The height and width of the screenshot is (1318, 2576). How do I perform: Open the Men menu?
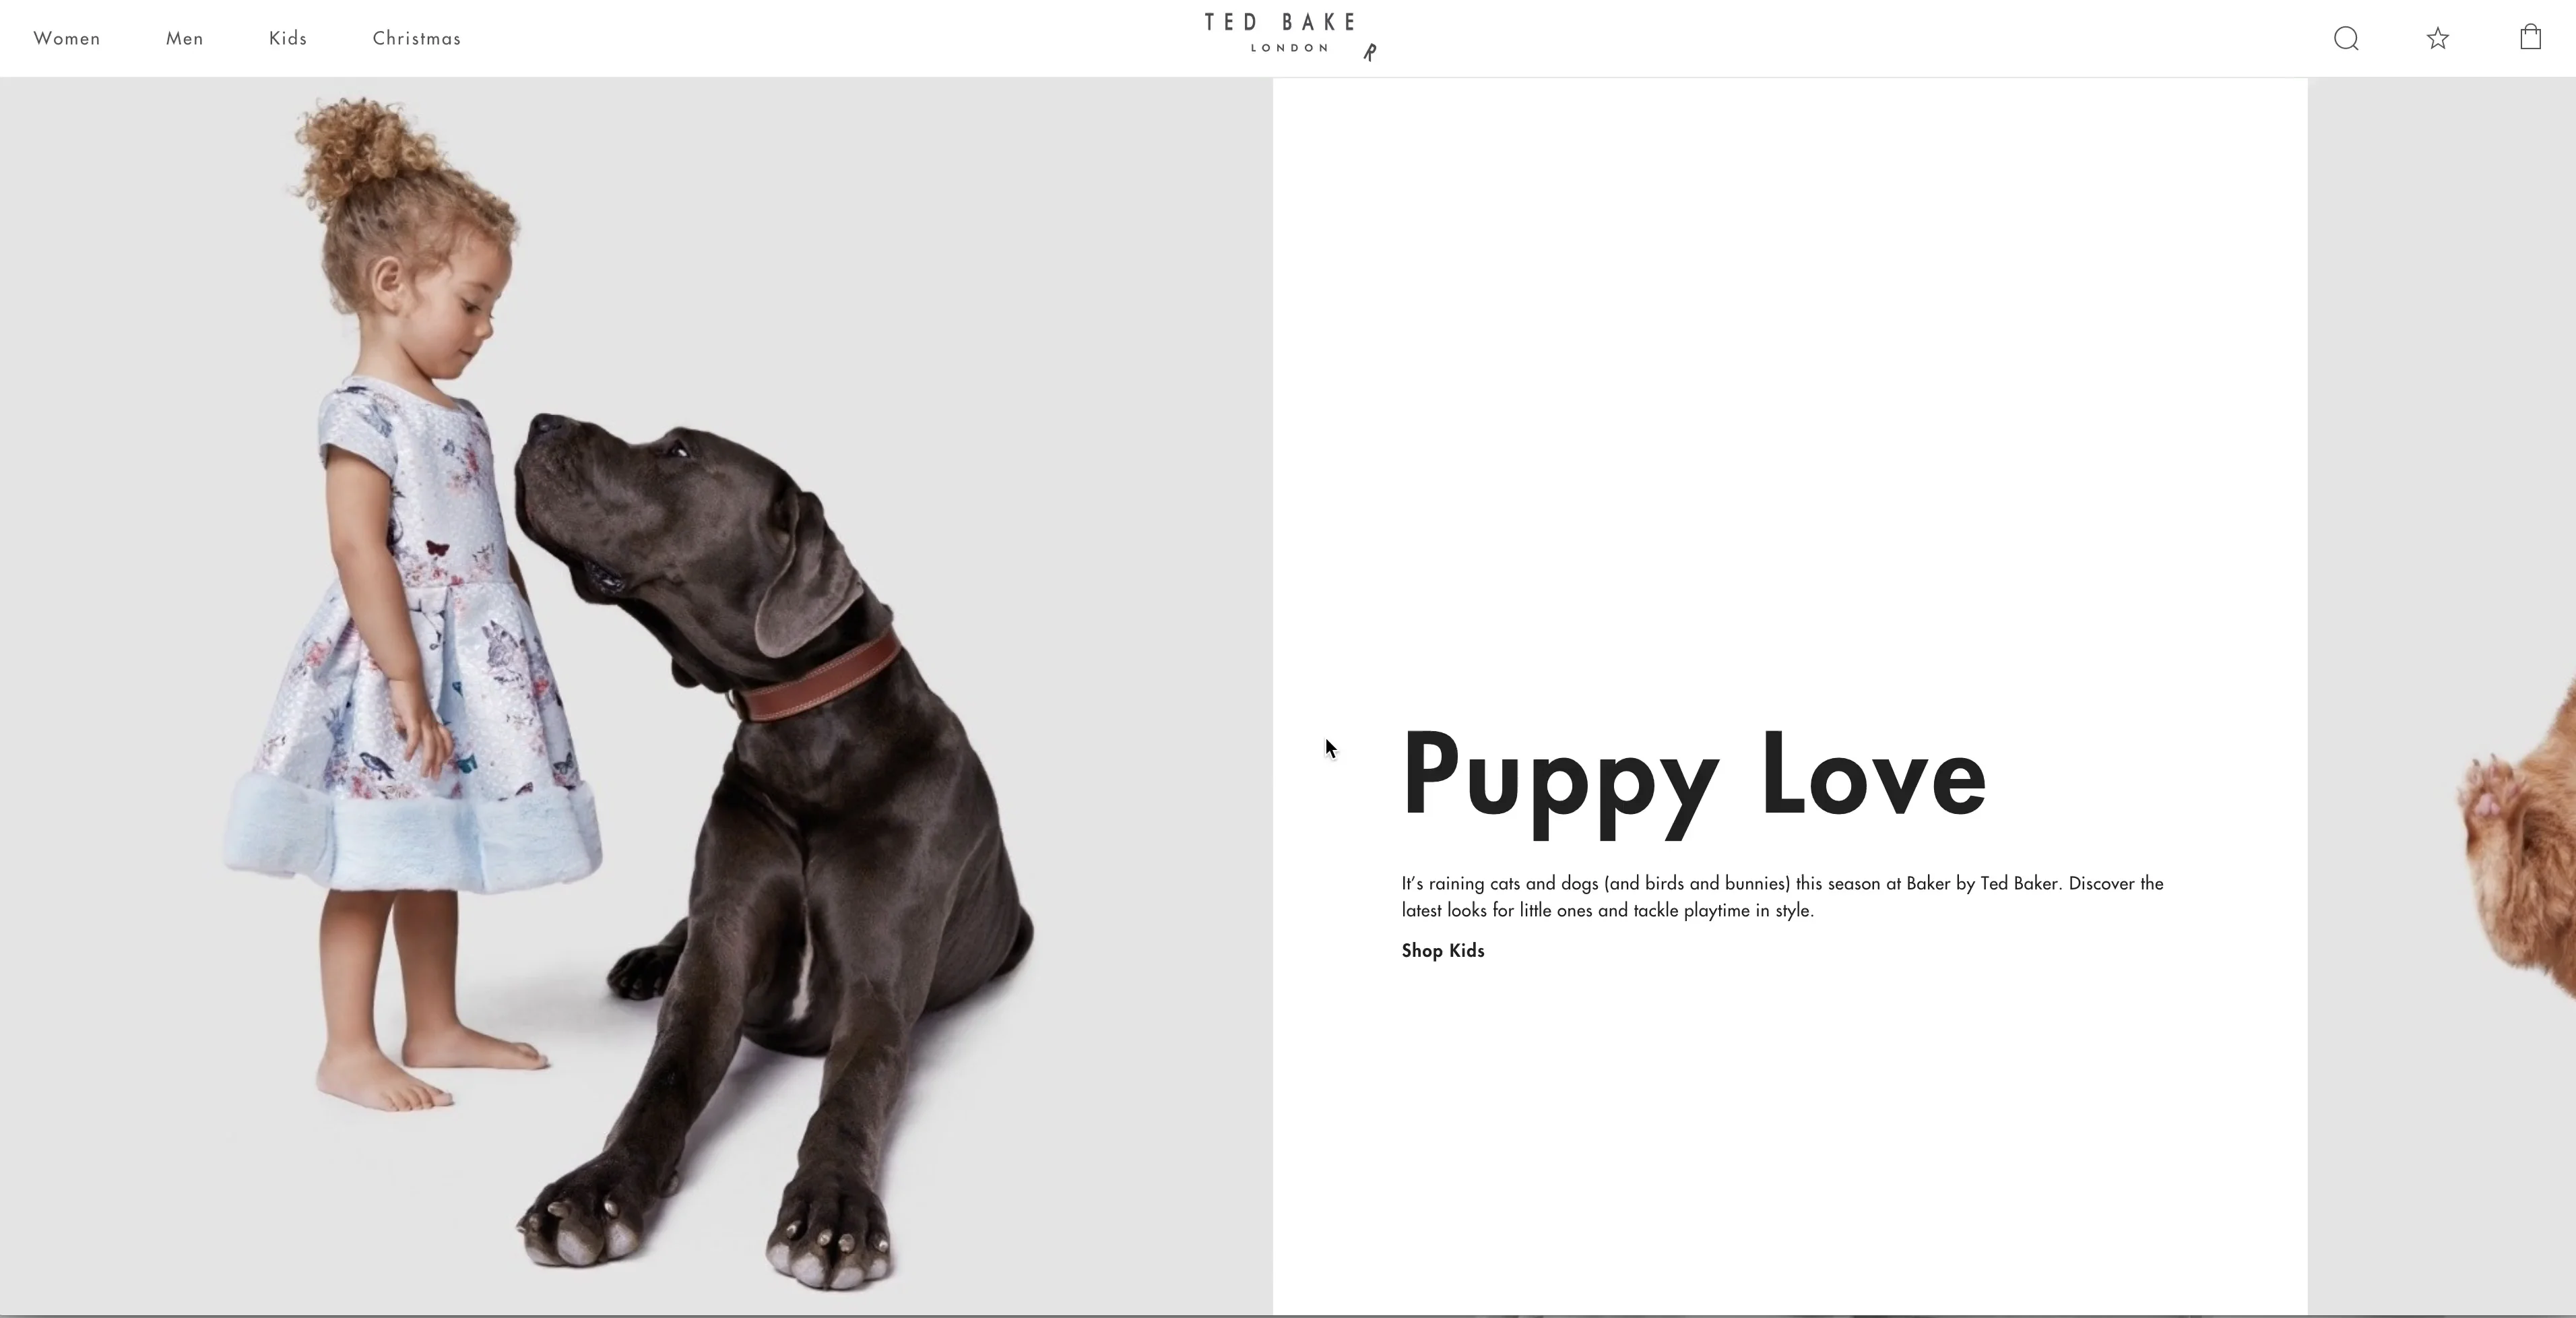point(185,39)
